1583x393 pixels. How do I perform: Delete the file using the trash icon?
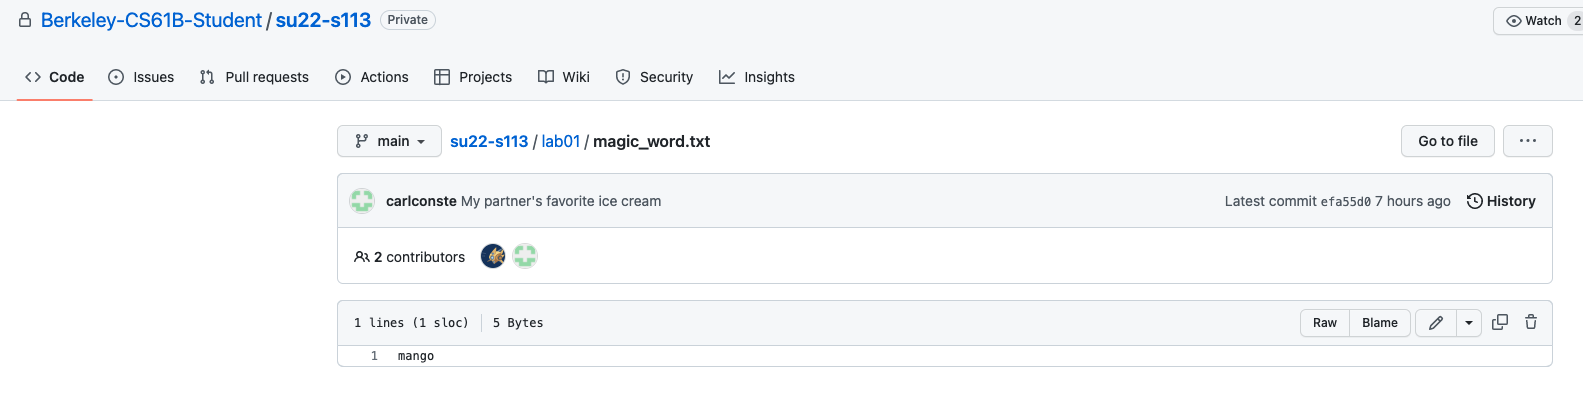click(x=1531, y=322)
